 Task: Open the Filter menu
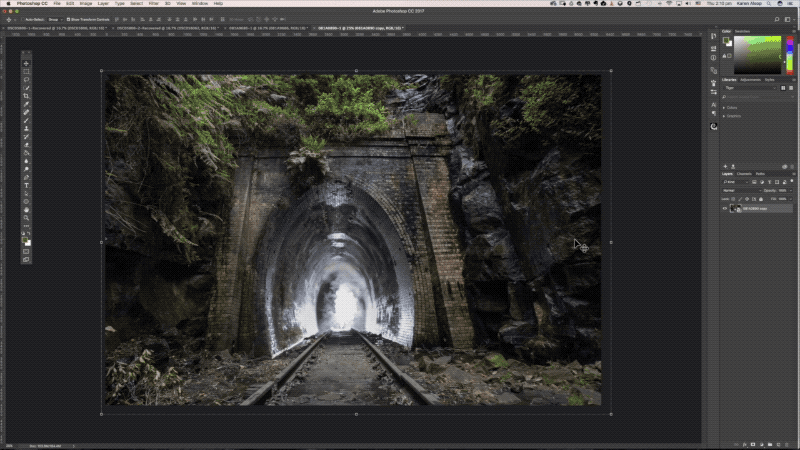pyautogui.click(x=154, y=4)
